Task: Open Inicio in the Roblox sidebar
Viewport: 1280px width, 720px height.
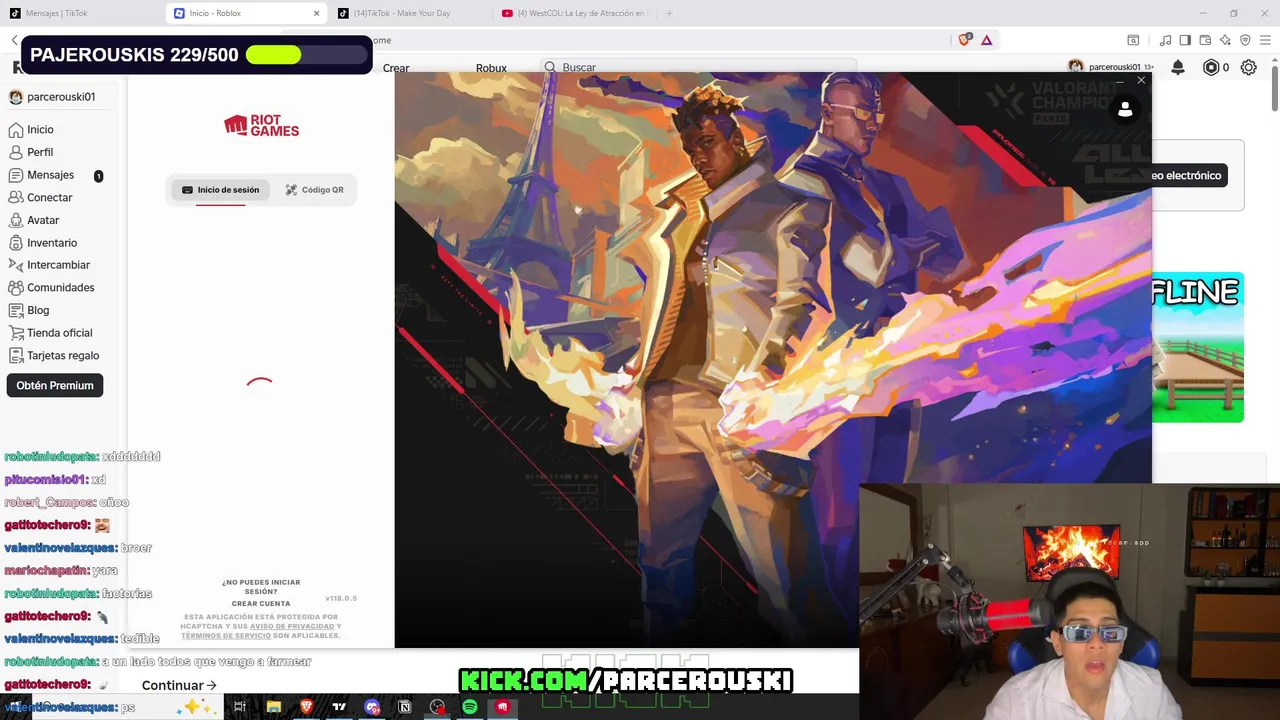Action: pos(31,130)
